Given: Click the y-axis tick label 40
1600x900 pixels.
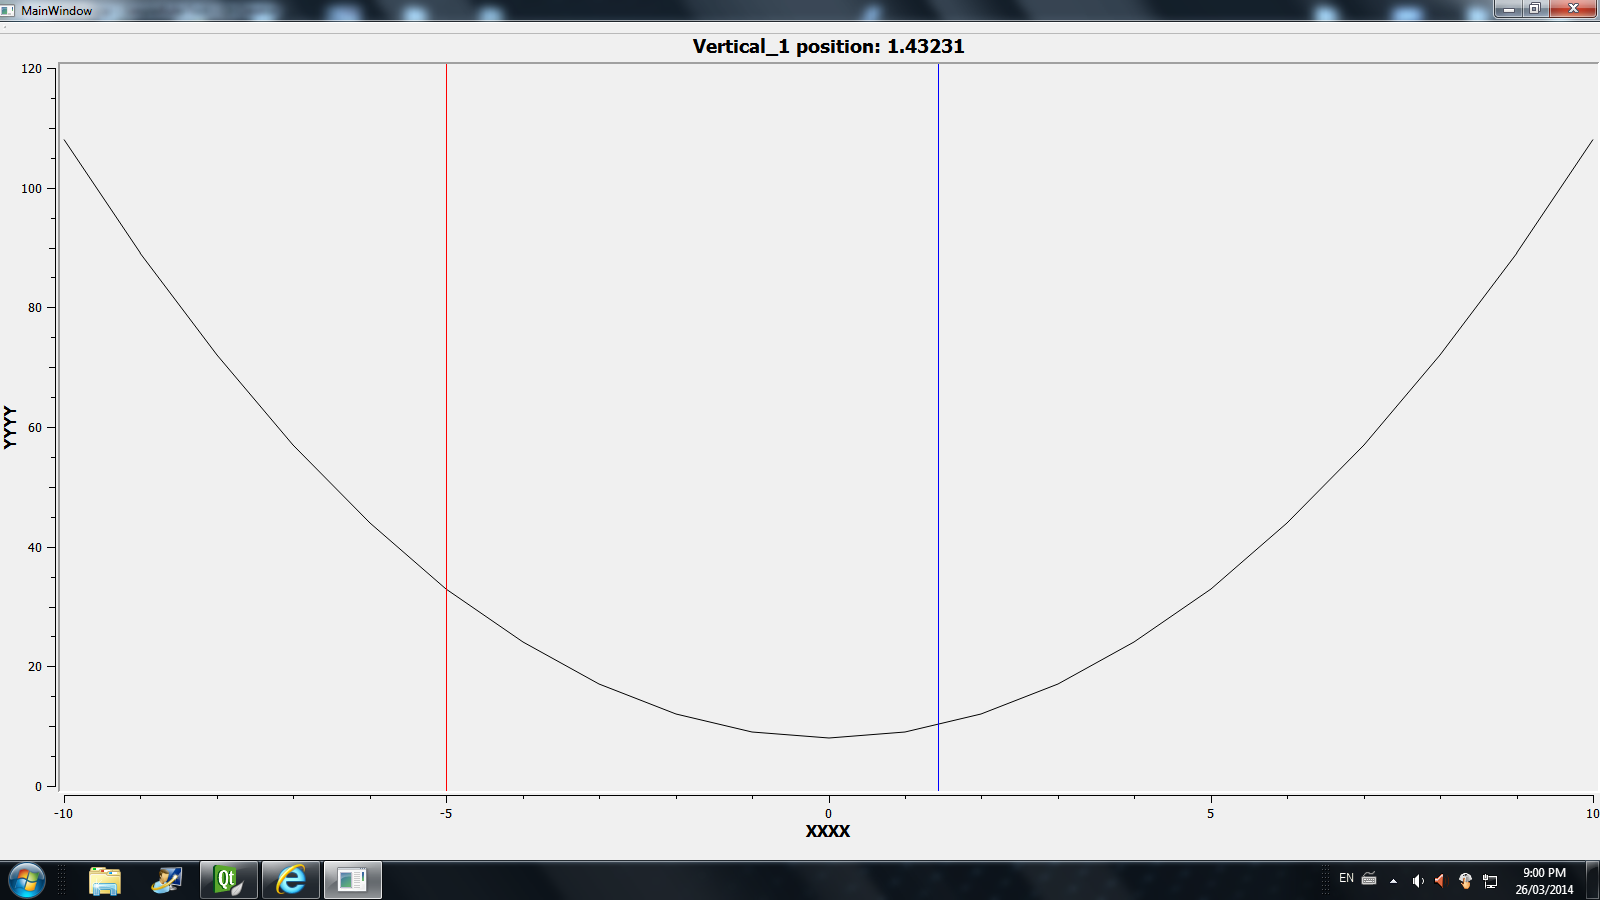Looking at the screenshot, I should click(35, 547).
